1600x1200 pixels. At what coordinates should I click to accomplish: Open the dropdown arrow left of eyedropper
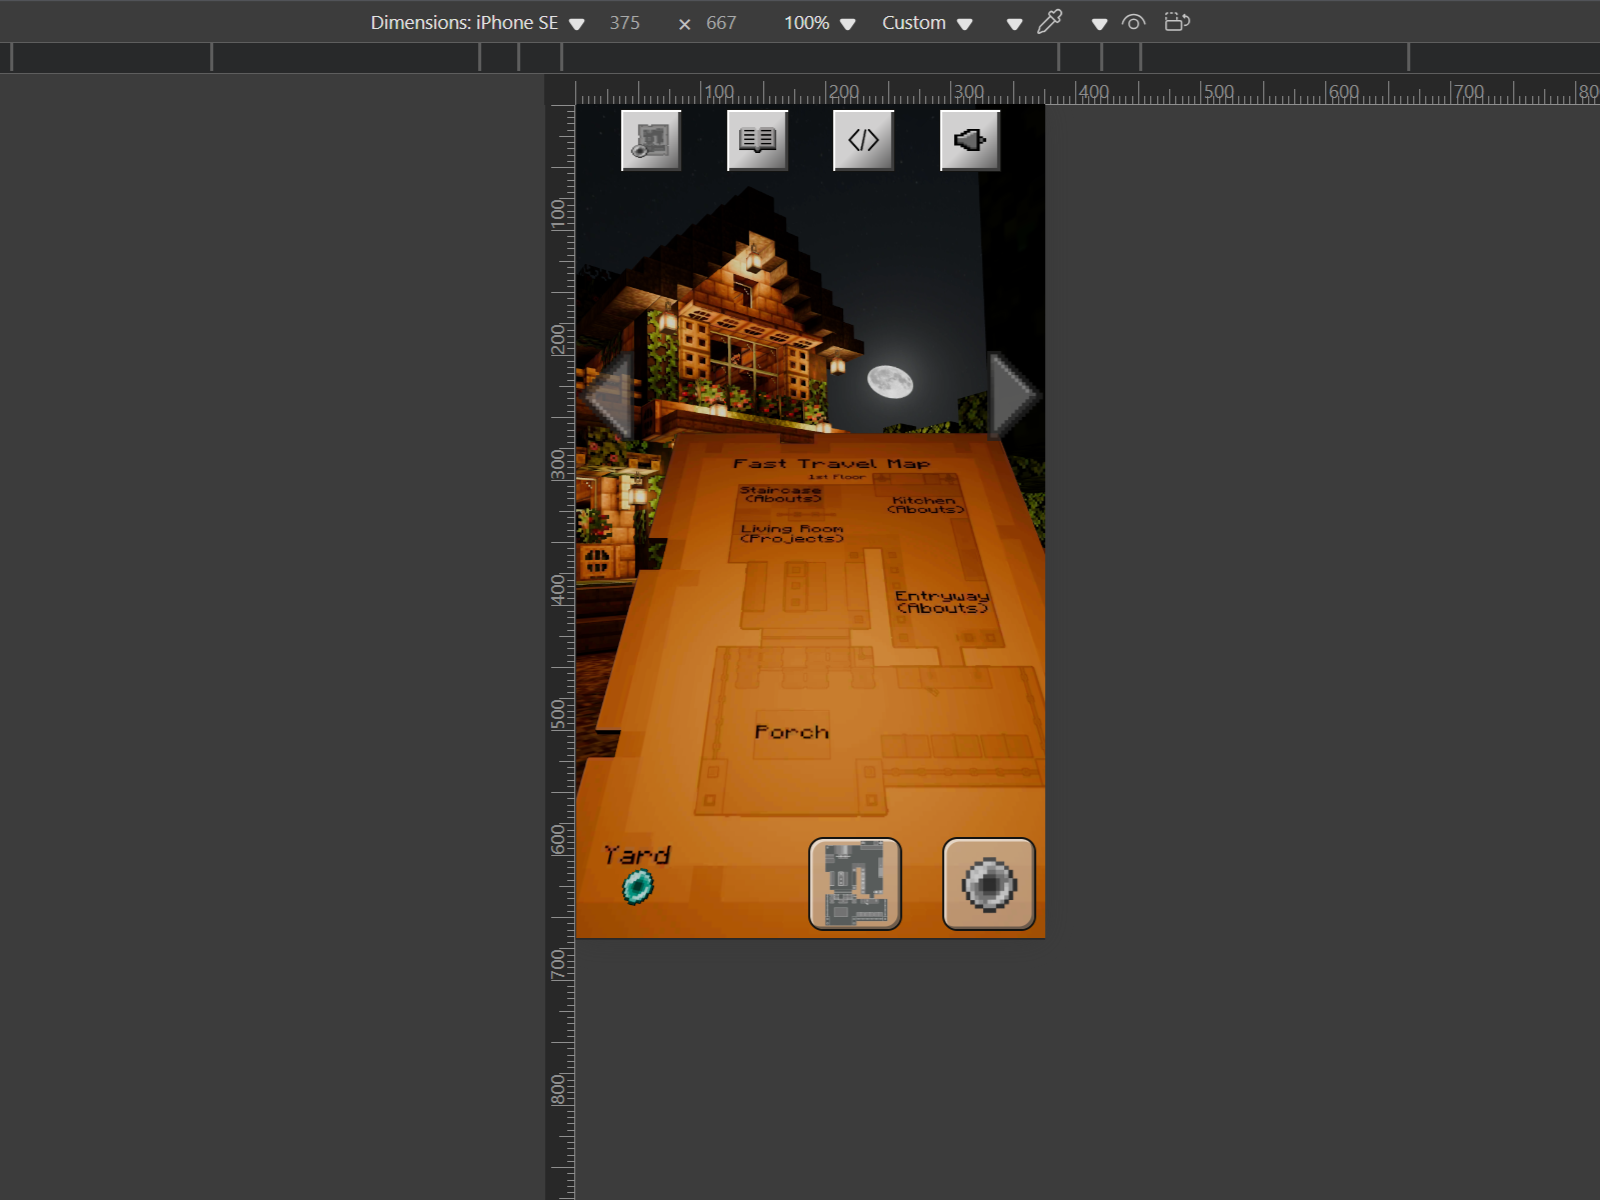pos(1014,24)
